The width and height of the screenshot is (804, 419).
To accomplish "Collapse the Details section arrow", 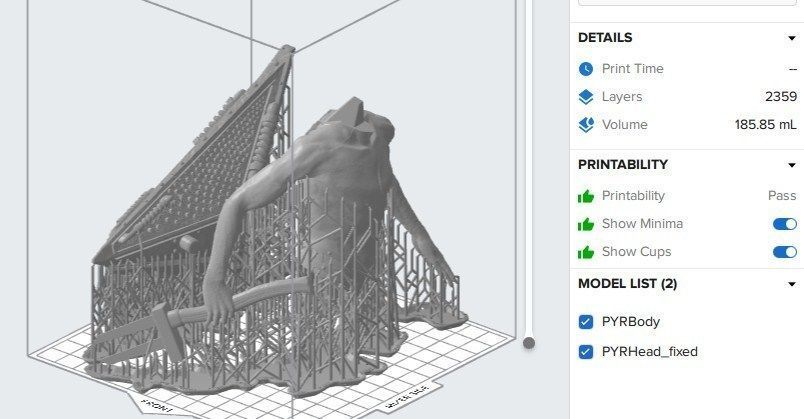I will tap(792, 38).
